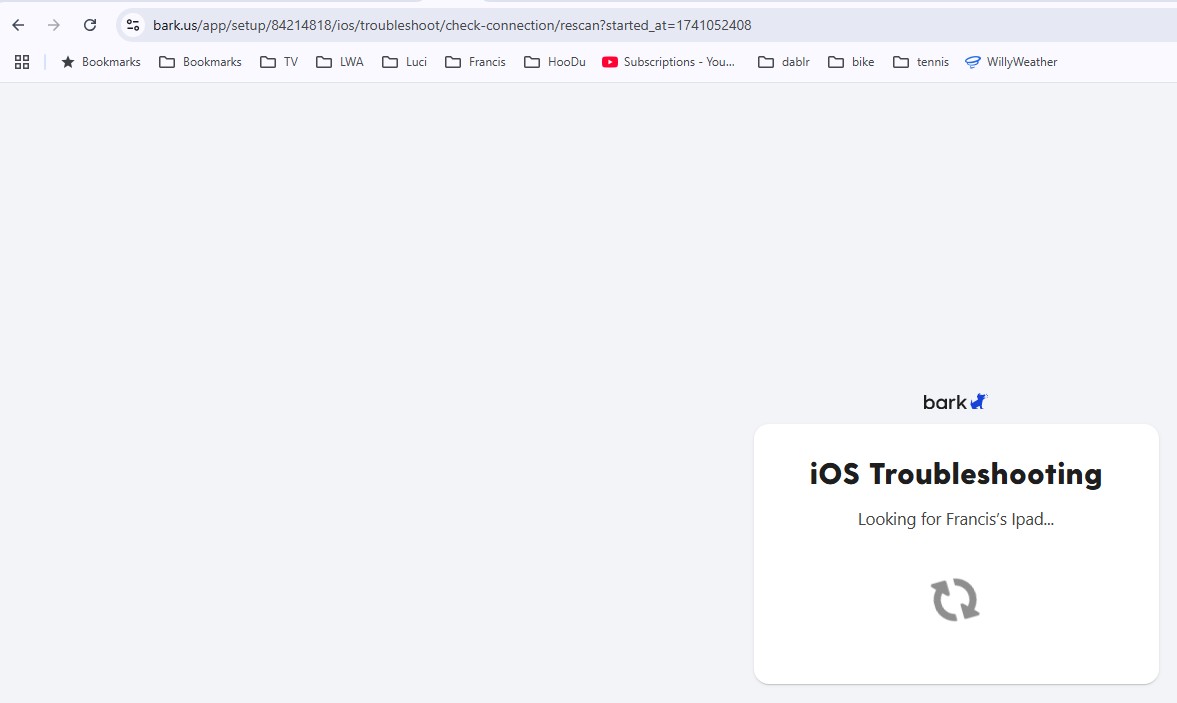This screenshot has width=1177, height=703.
Task: Open the site information icon in address bar
Action: pos(133,25)
